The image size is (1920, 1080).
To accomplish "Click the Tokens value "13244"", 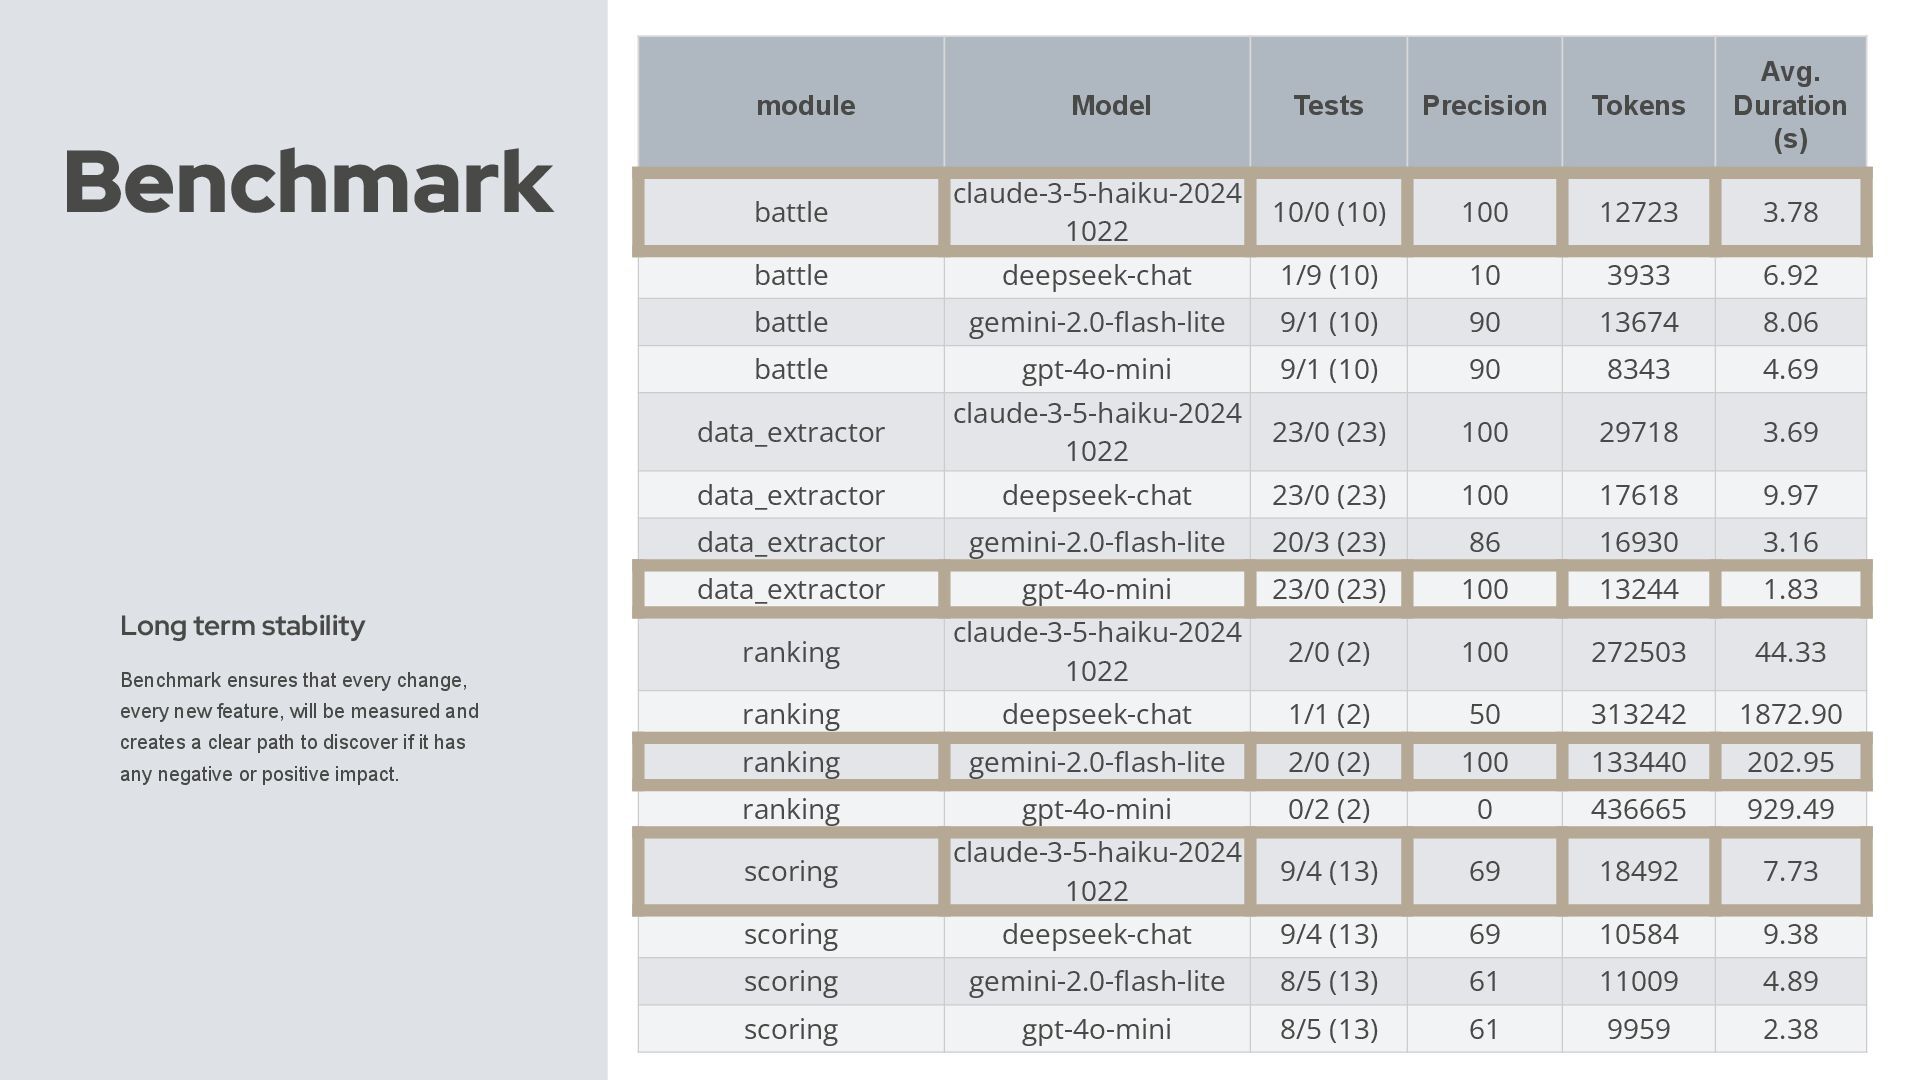I will (1638, 589).
